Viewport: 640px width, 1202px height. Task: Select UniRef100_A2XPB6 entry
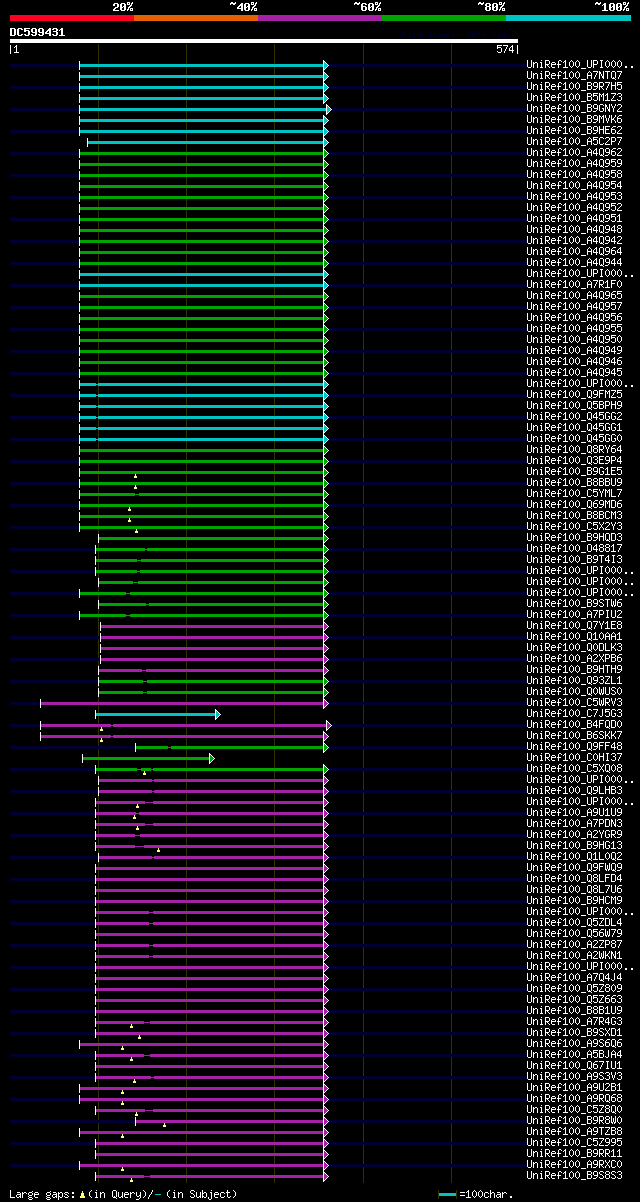pos(574,658)
